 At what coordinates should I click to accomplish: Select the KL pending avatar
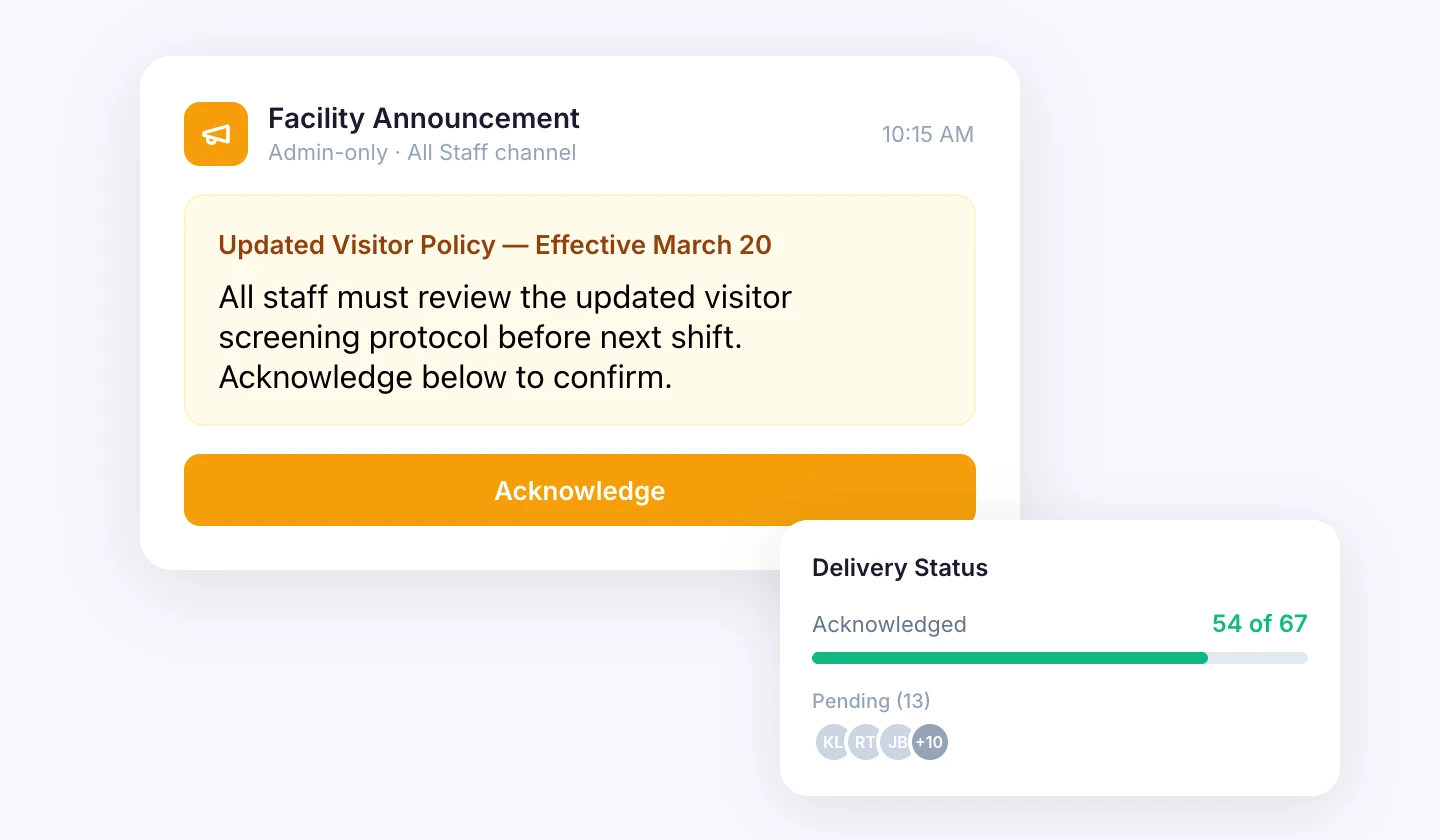[x=833, y=742]
